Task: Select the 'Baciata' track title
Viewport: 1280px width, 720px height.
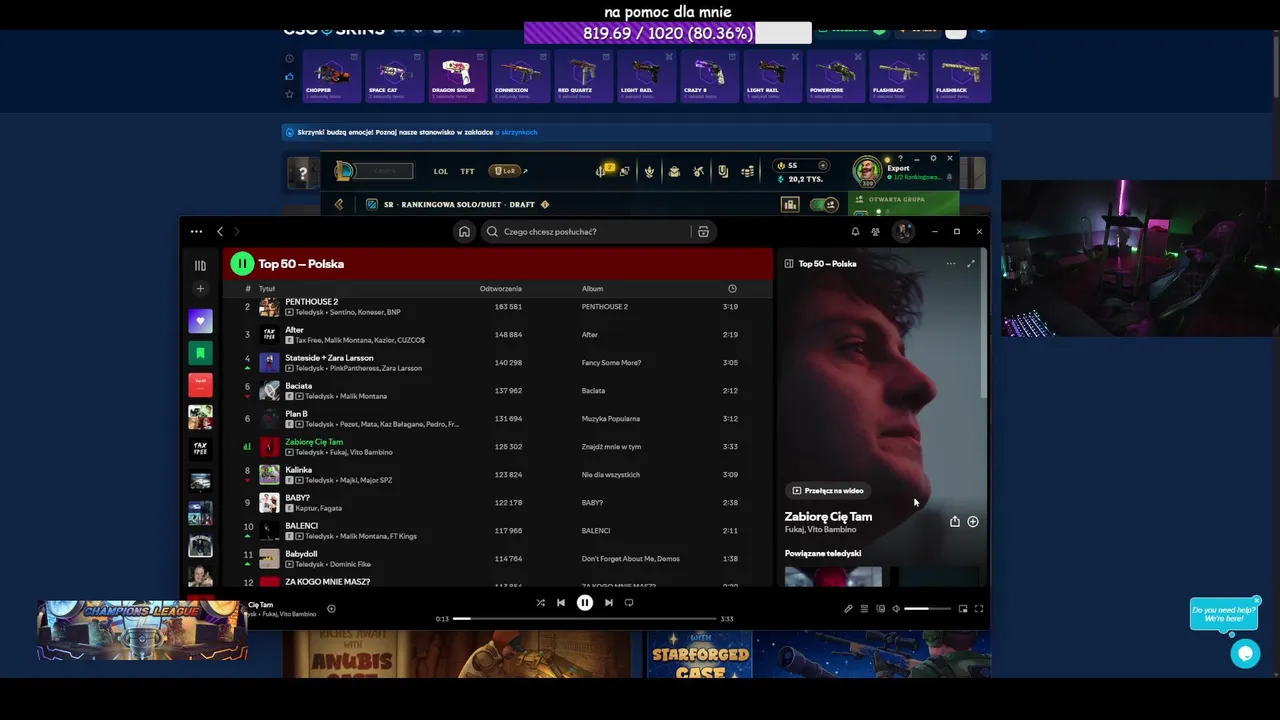Action: point(298,386)
